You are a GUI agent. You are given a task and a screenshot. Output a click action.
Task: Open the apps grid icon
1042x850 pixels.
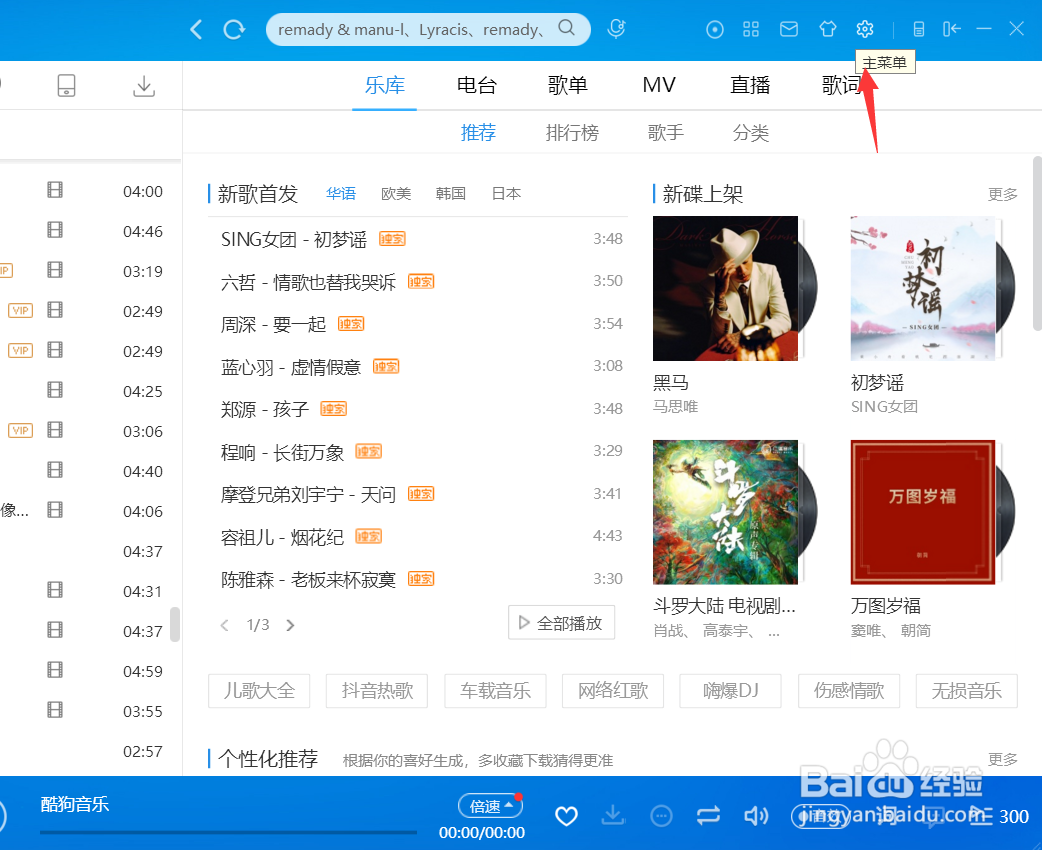[751, 29]
